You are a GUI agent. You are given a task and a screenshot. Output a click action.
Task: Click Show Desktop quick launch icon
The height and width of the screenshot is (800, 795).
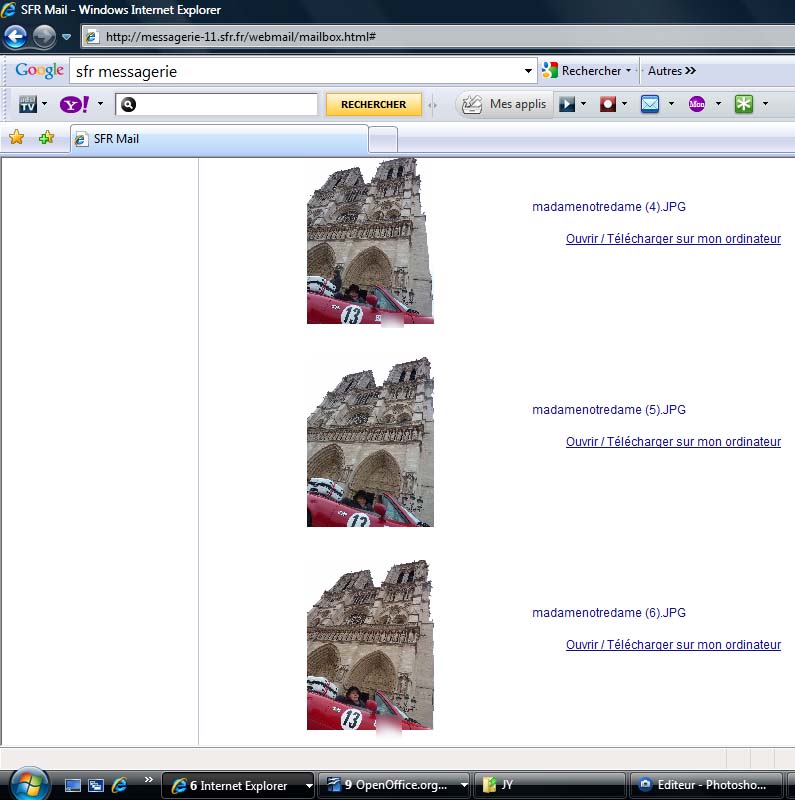(72, 786)
